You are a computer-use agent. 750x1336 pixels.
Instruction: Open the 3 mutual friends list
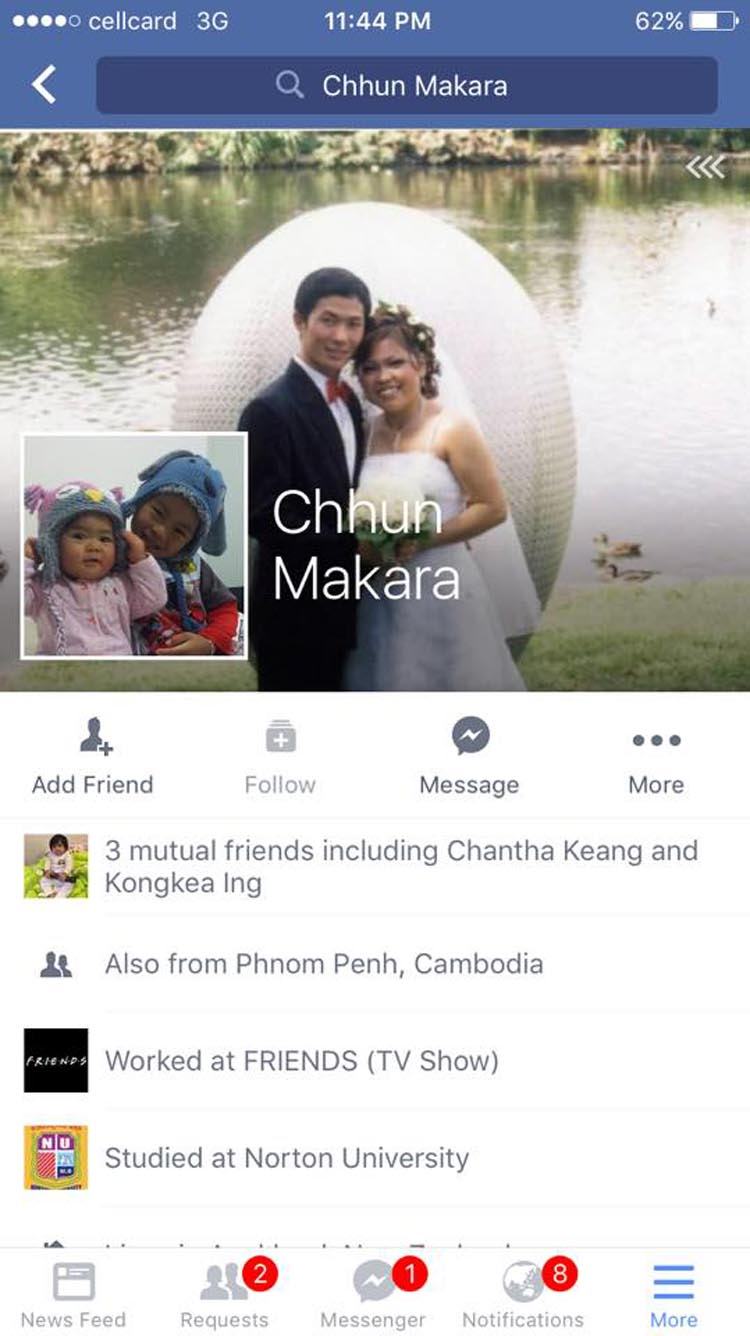click(x=375, y=867)
